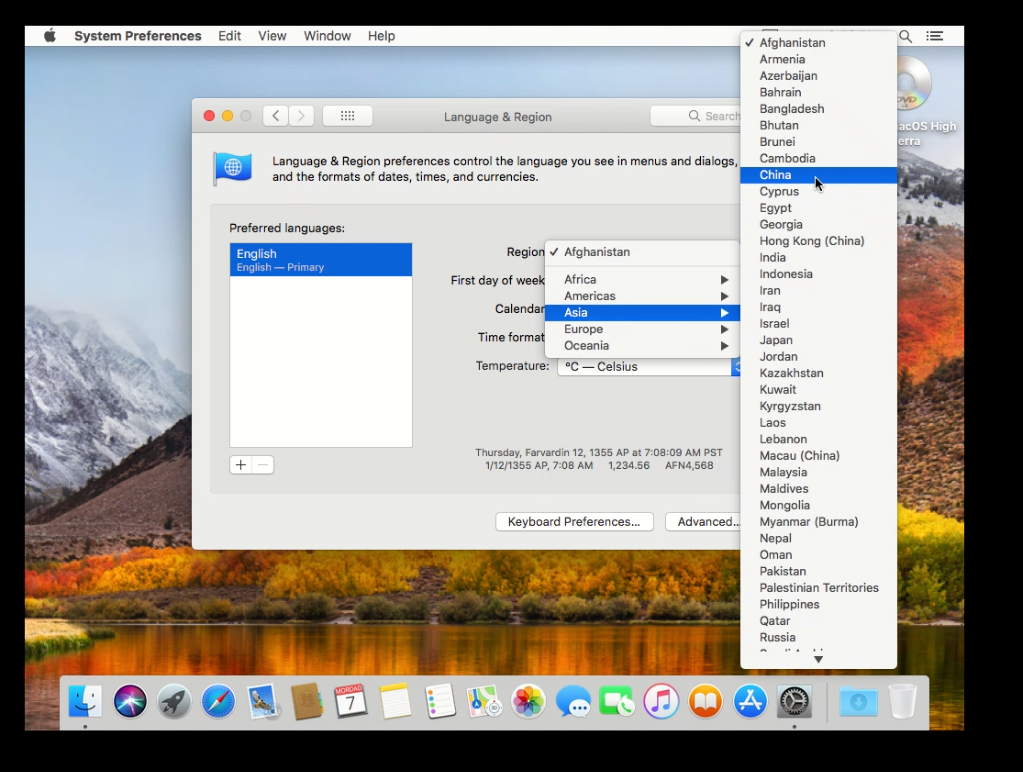This screenshot has width=1023, height=772.
Task: Choose Kazakhstan from the country list
Action: pos(818,373)
